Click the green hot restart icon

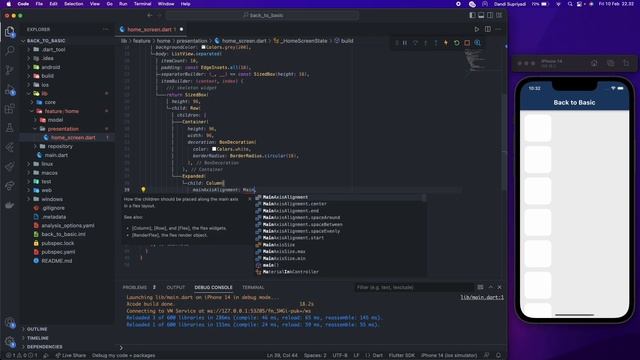point(457,43)
